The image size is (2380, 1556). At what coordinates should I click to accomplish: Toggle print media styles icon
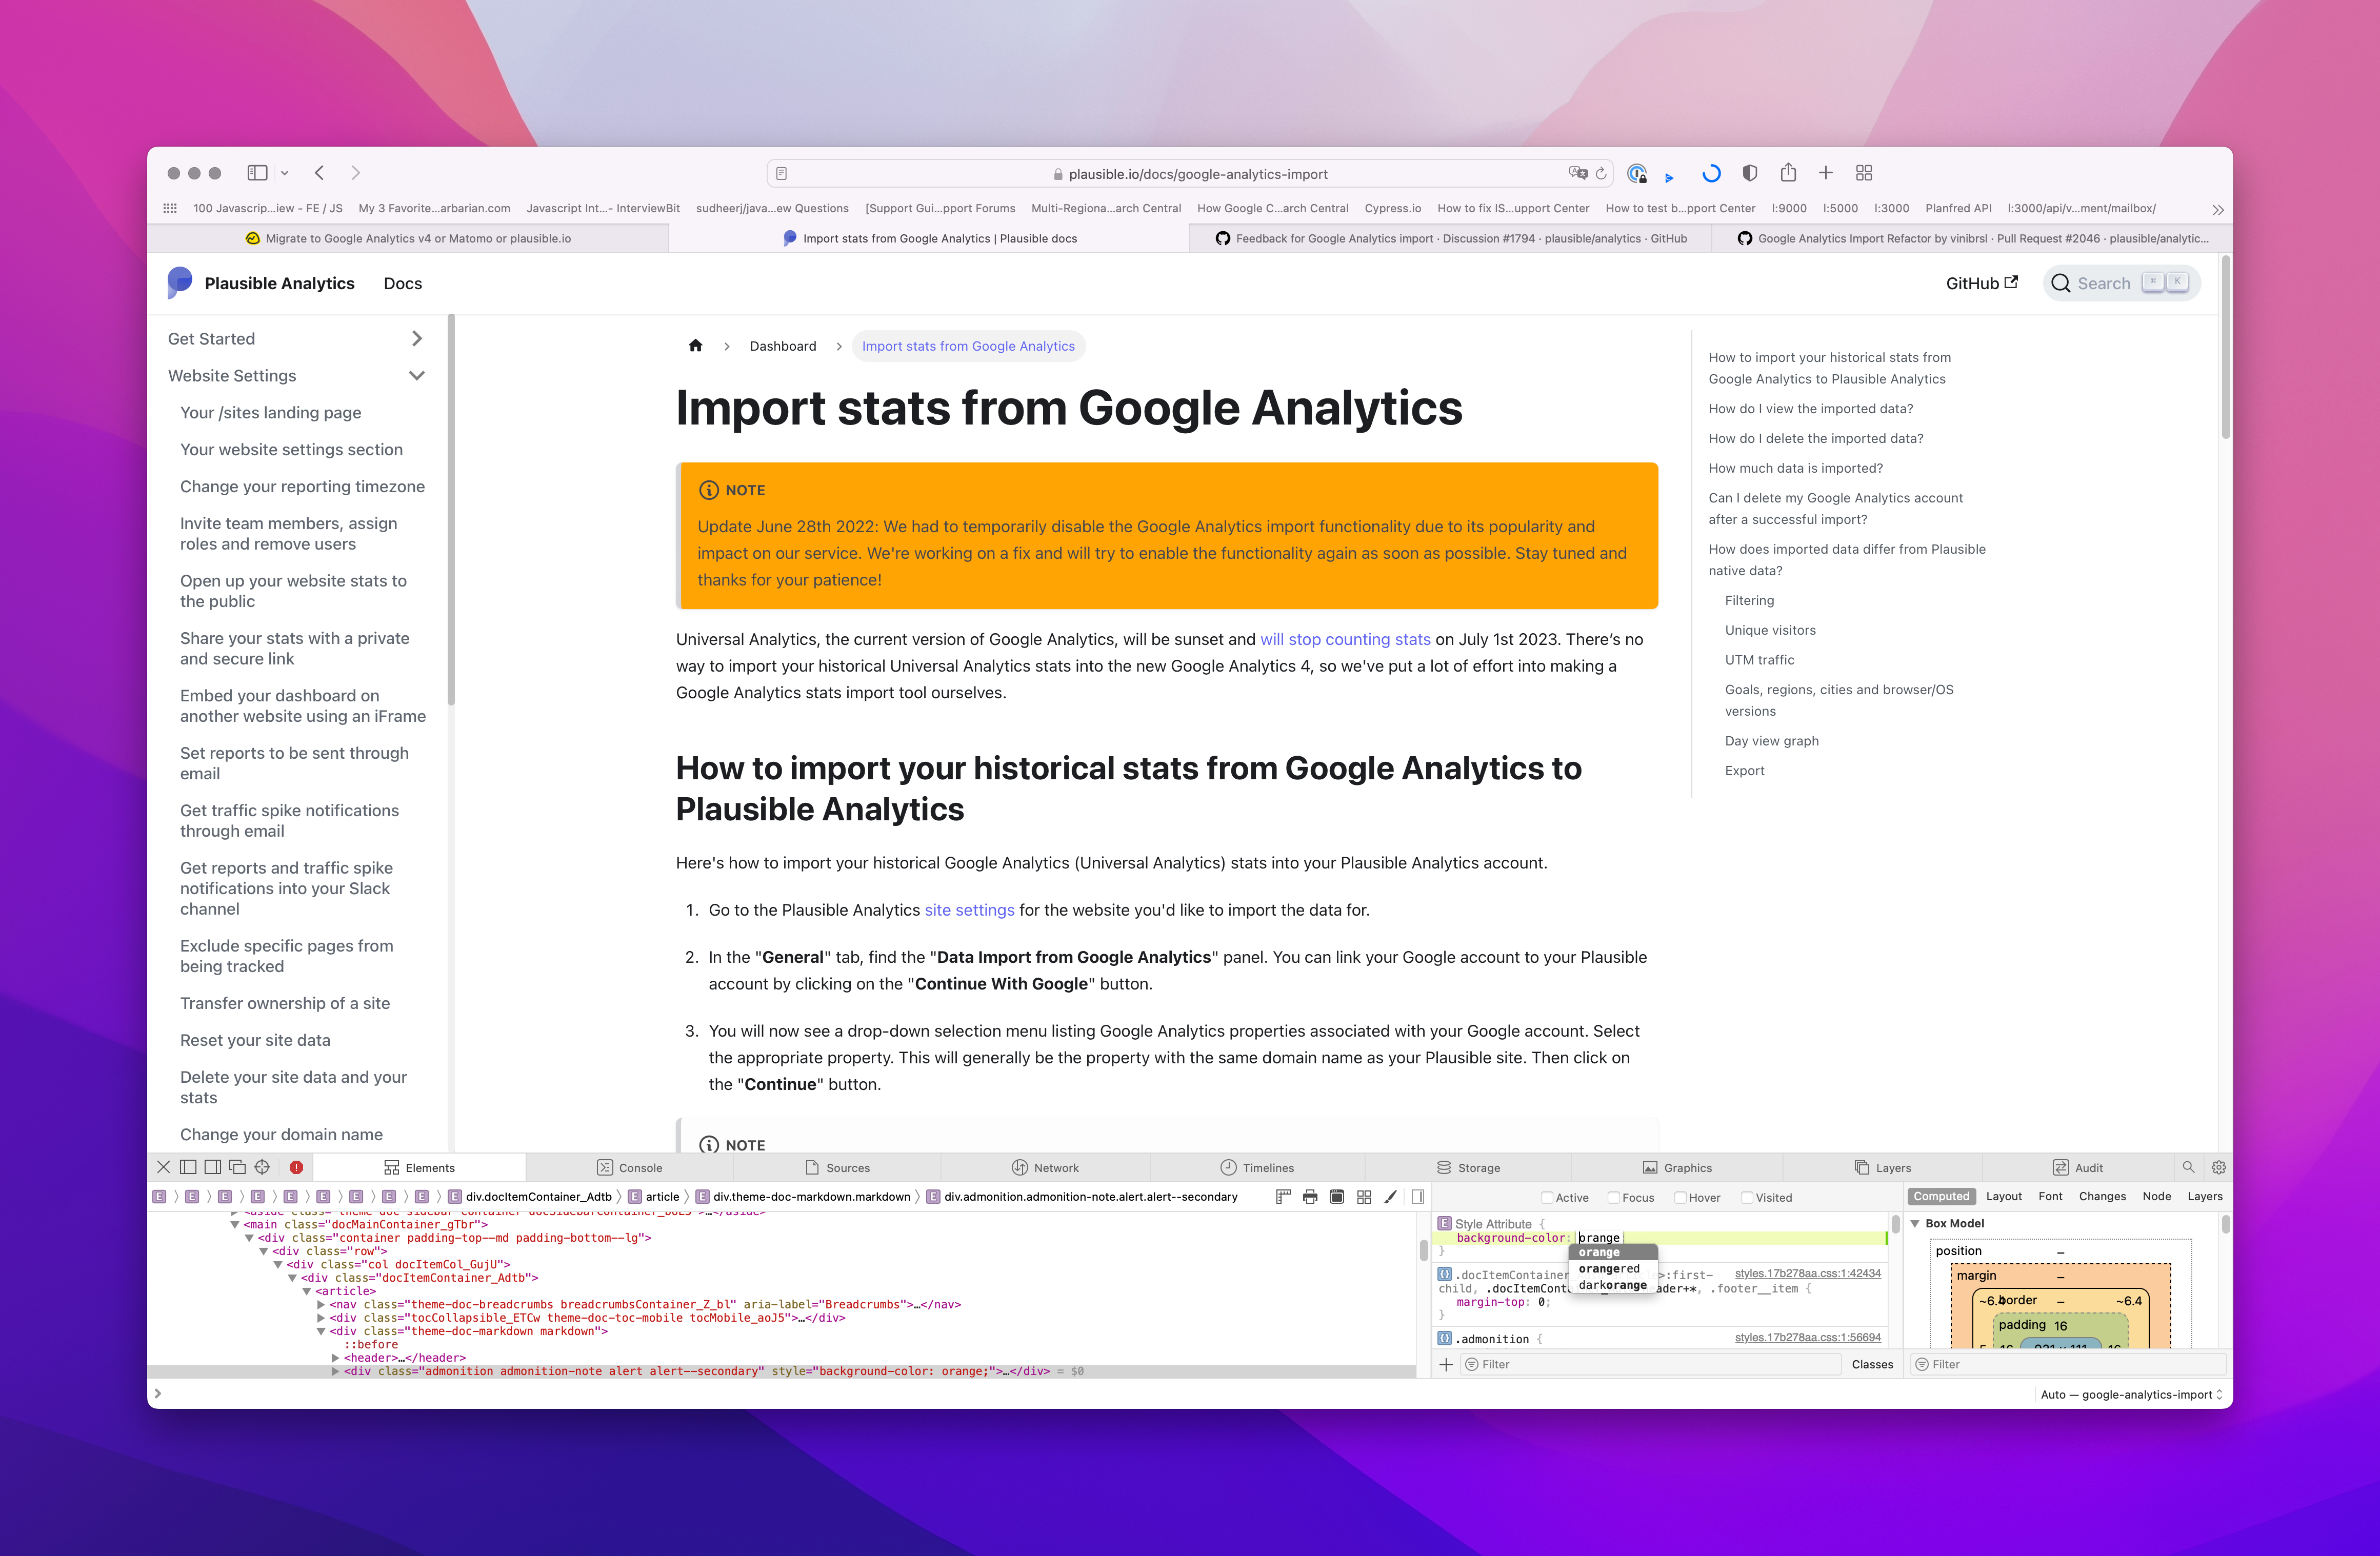tap(1310, 1197)
